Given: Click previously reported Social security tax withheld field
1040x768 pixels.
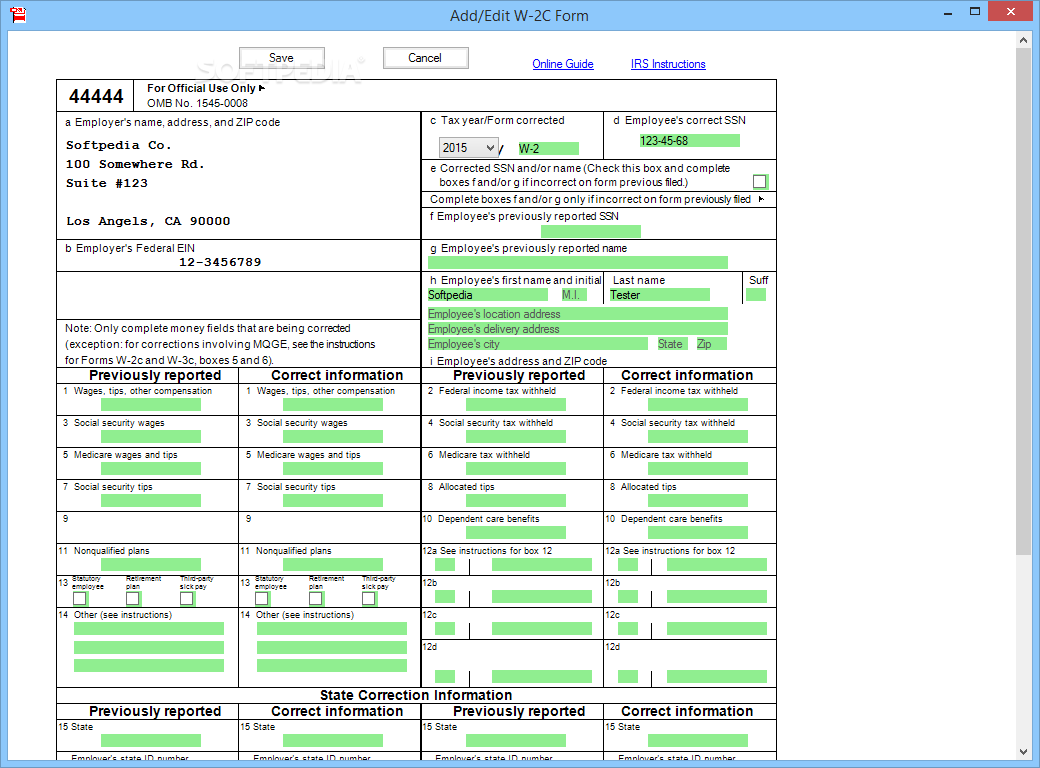Looking at the screenshot, I should [516, 436].
